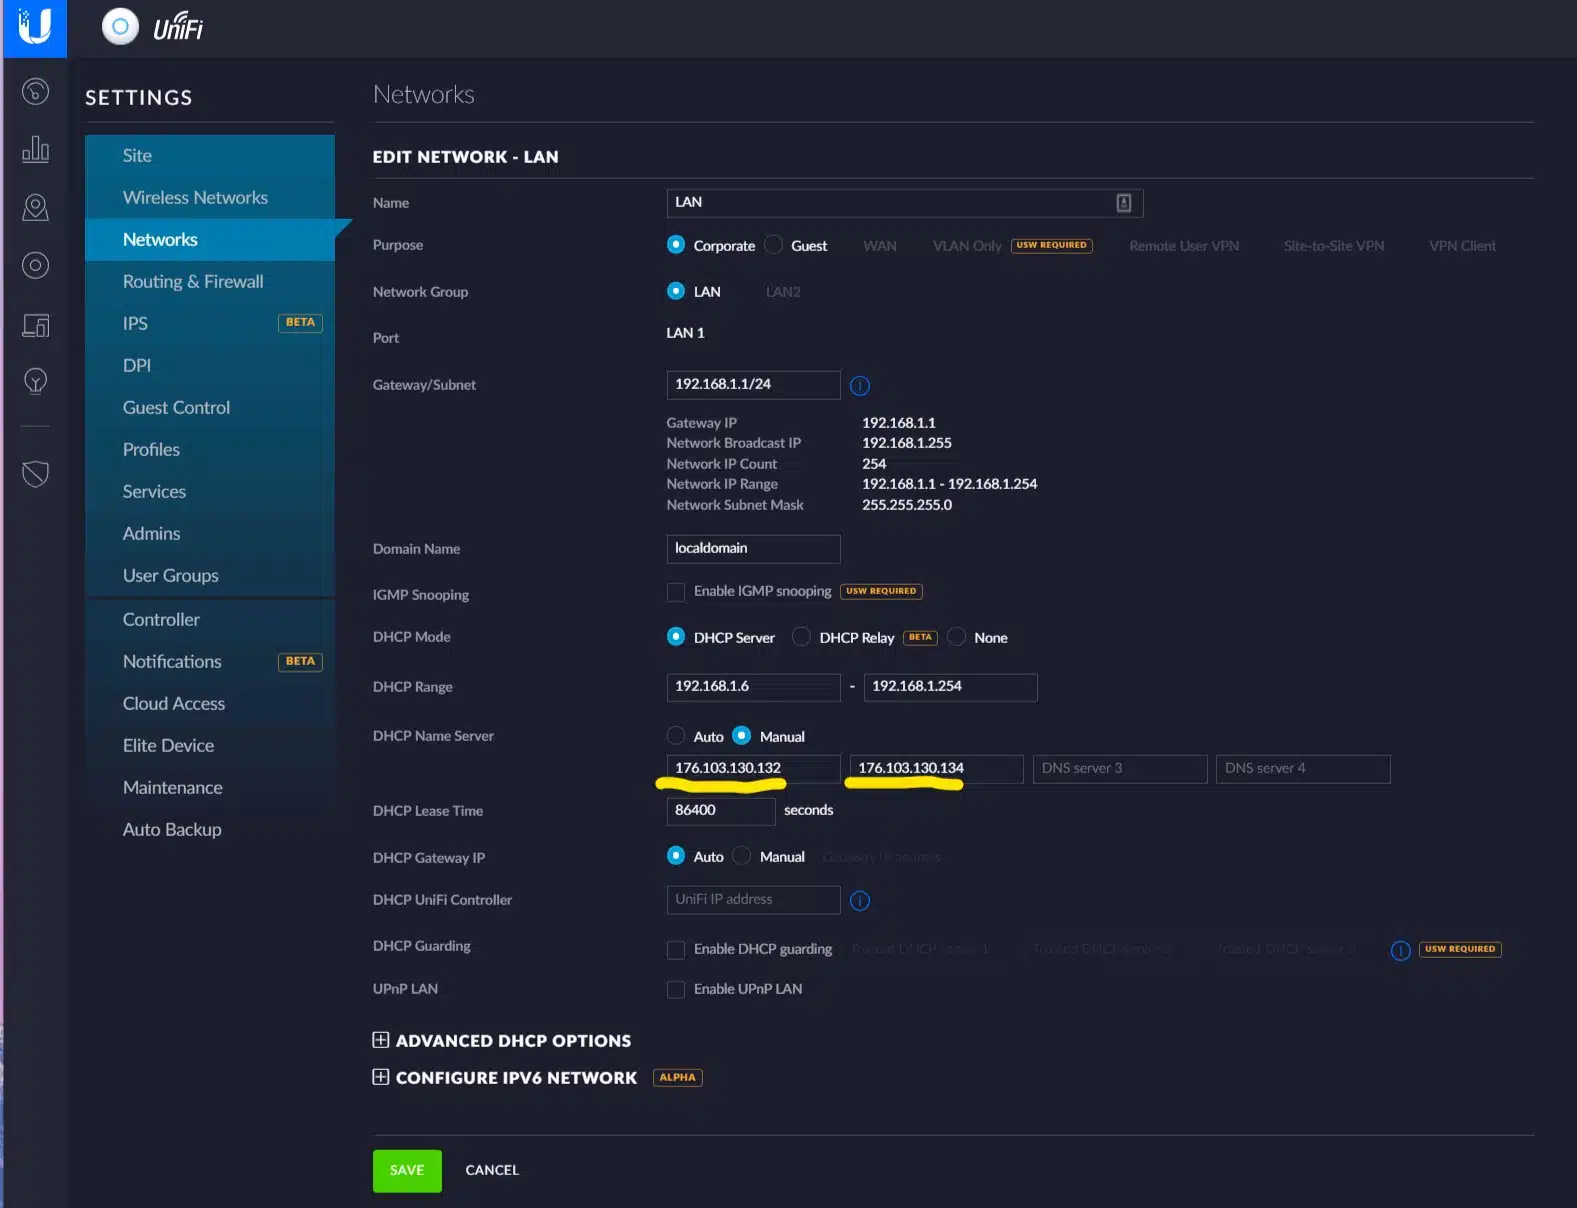Click the Domain Name field
Image resolution: width=1577 pixels, height=1208 pixels.
(753, 549)
